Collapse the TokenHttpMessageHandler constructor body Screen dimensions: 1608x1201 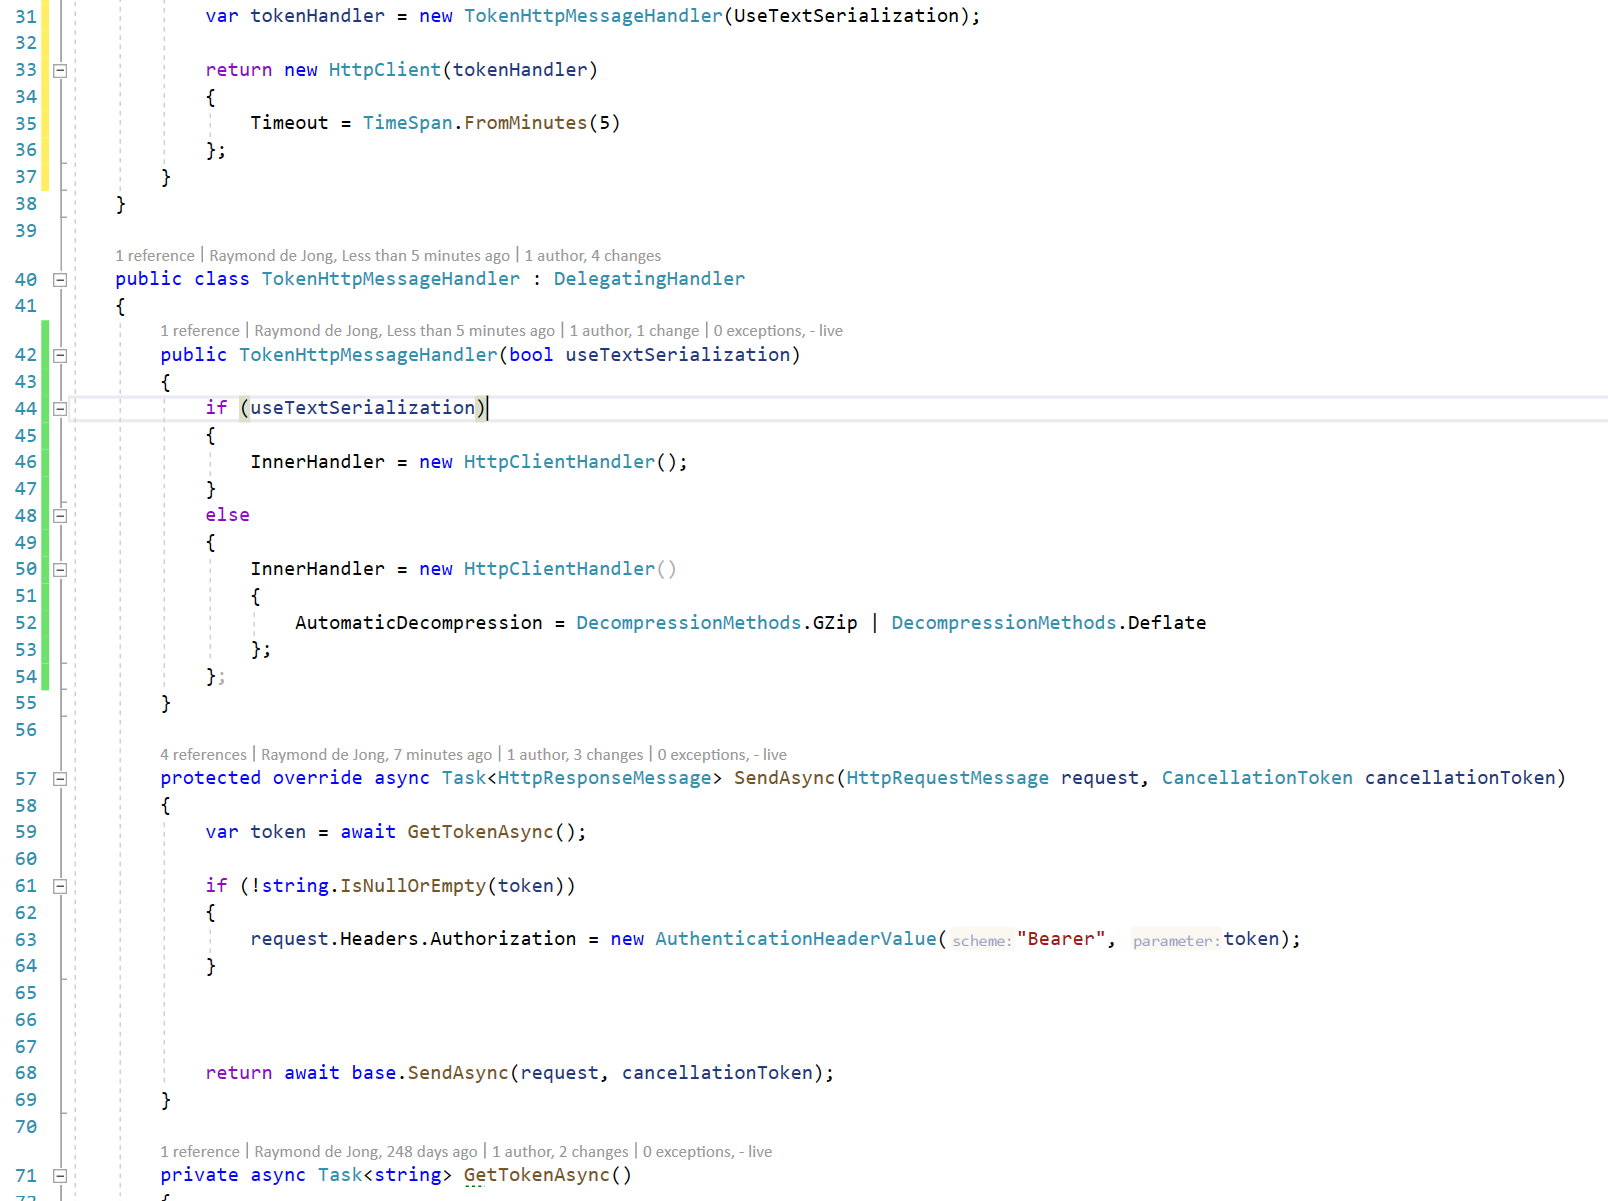pos(60,354)
